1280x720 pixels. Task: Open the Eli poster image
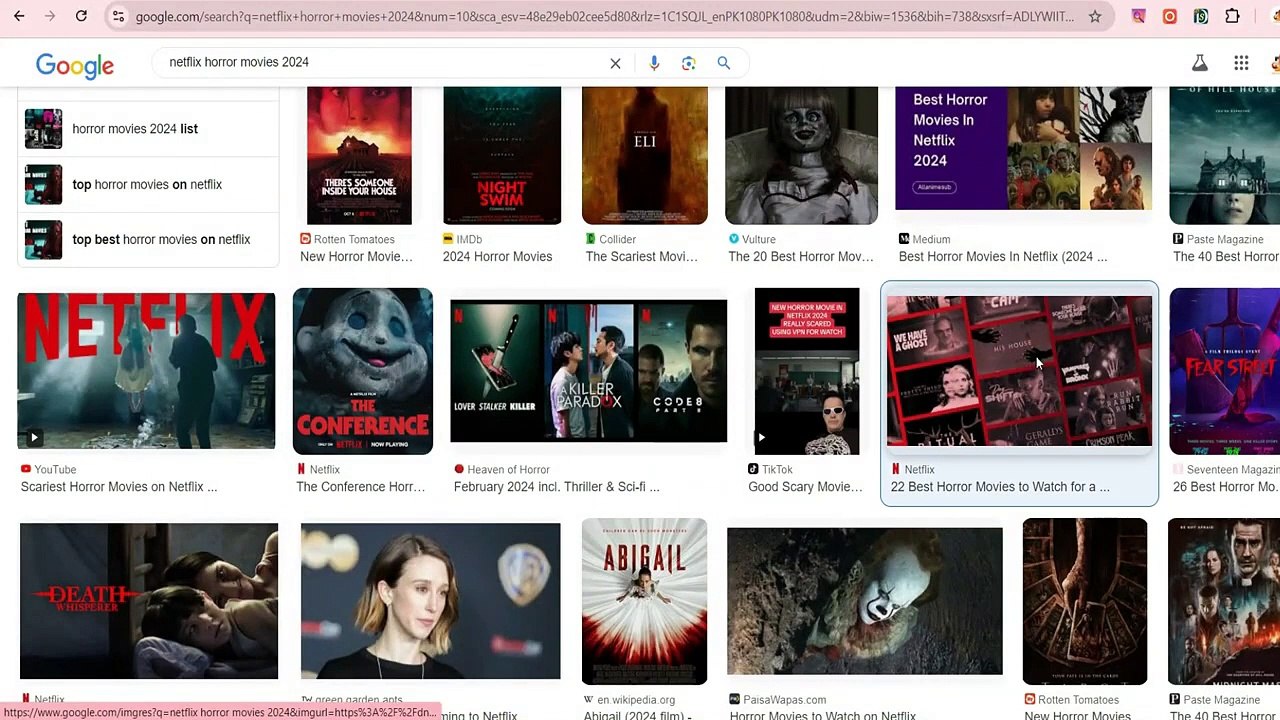click(645, 155)
